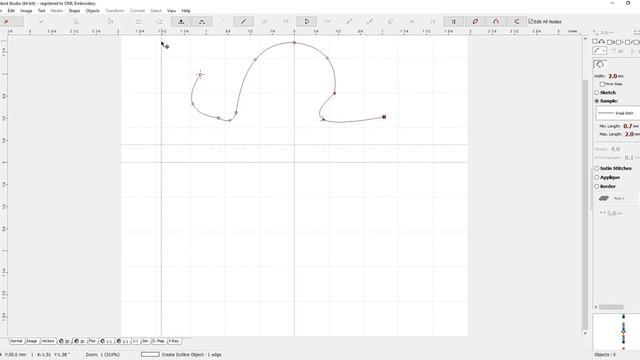
Task: Switch to the X-Ray view tab
Action: point(174,341)
